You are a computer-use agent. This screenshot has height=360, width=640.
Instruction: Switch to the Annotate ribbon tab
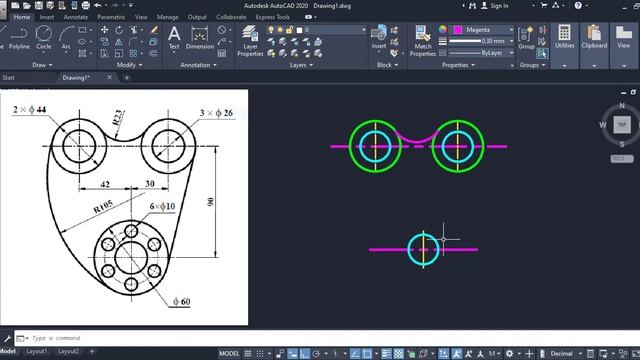click(x=76, y=17)
